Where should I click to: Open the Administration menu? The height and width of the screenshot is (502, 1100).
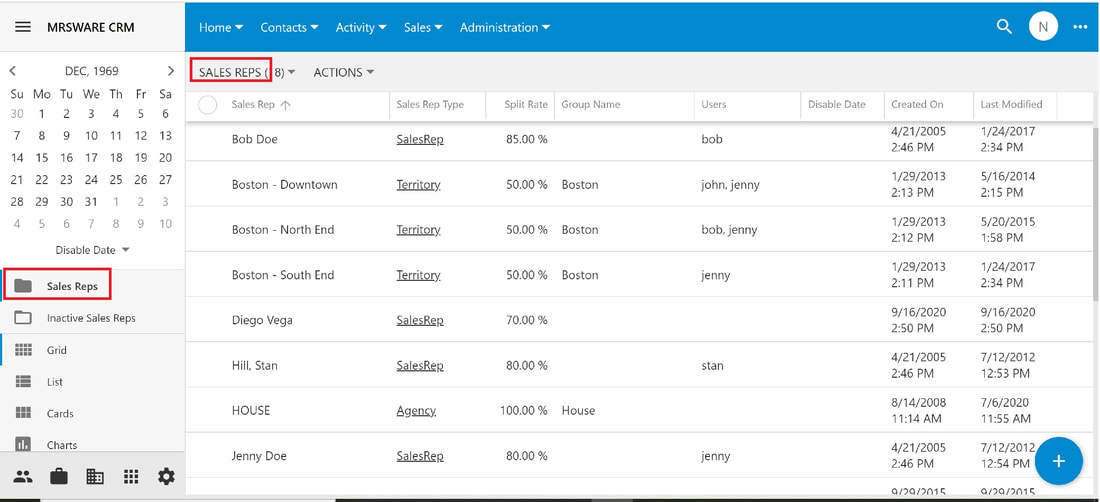[505, 27]
